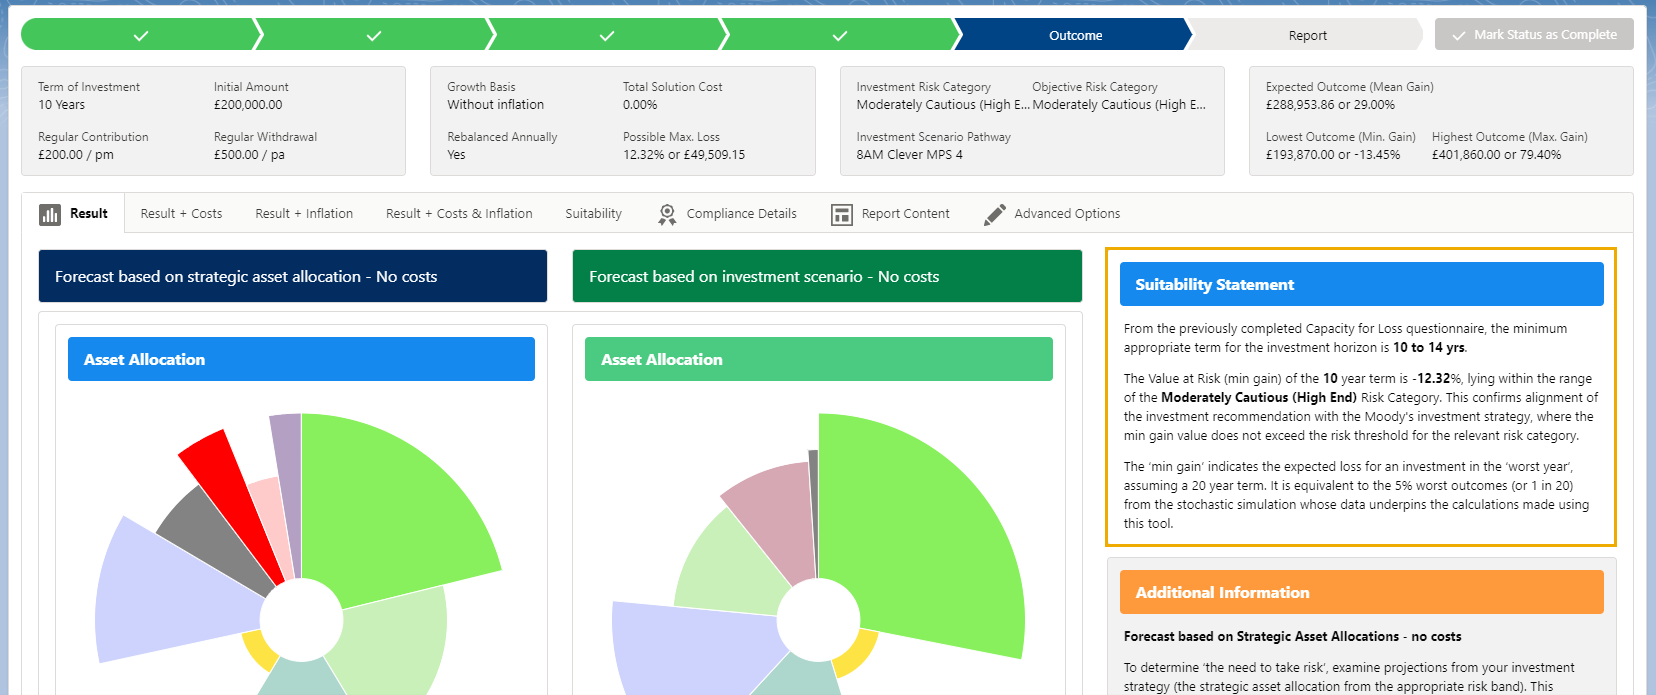Click the Growth Basis Without inflation value
The height and width of the screenshot is (695, 1656).
[496, 105]
